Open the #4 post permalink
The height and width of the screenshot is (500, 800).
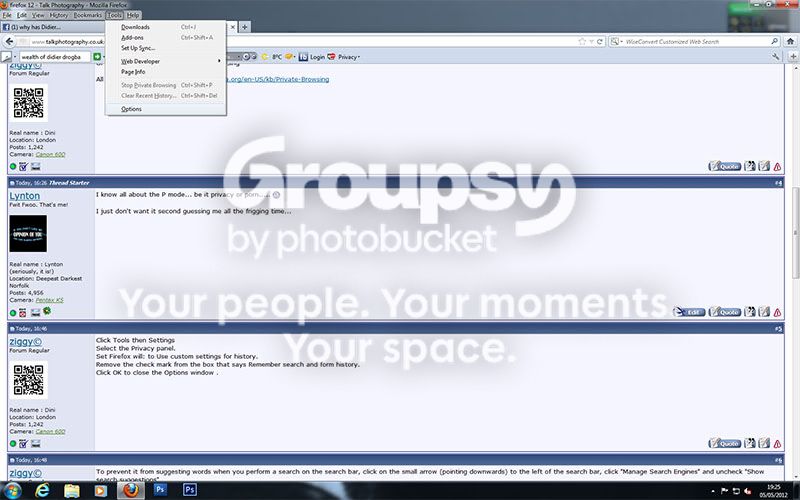(x=778, y=183)
